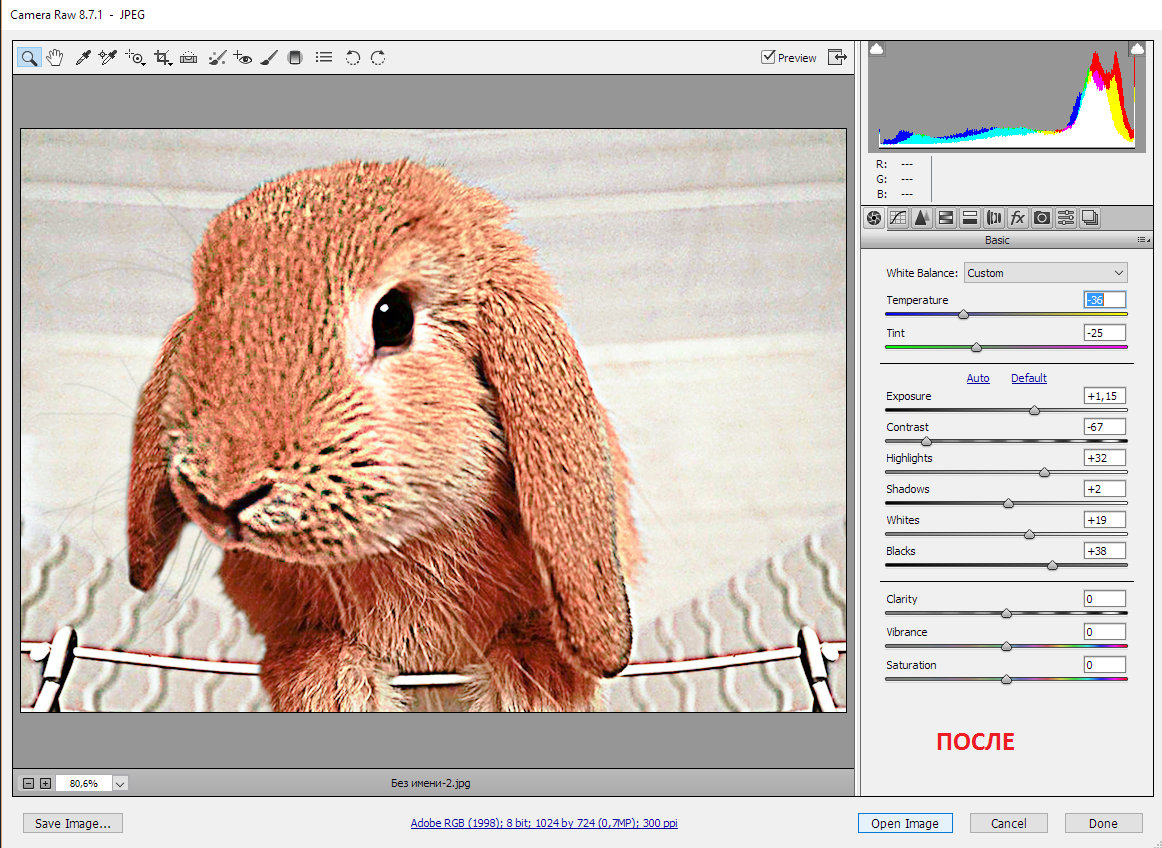This screenshot has height=848, width=1162.
Task: Select the Spot Removal tool
Action: point(216,58)
